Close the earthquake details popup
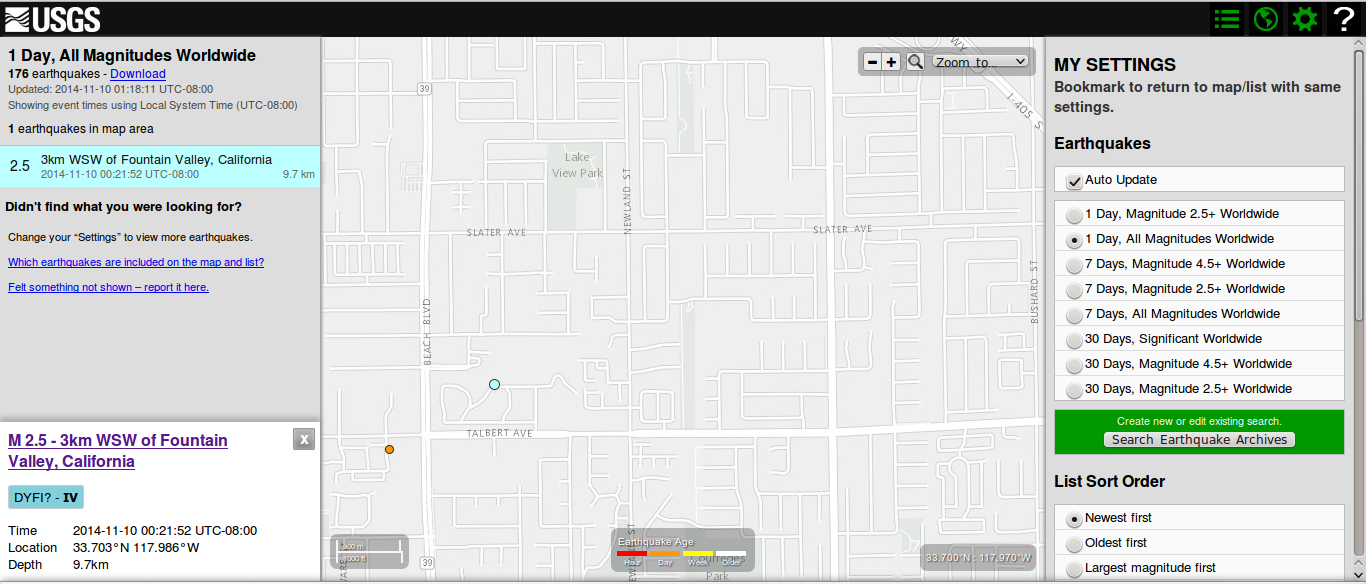This screenshot has width=1366, height=584. (304, 439)
